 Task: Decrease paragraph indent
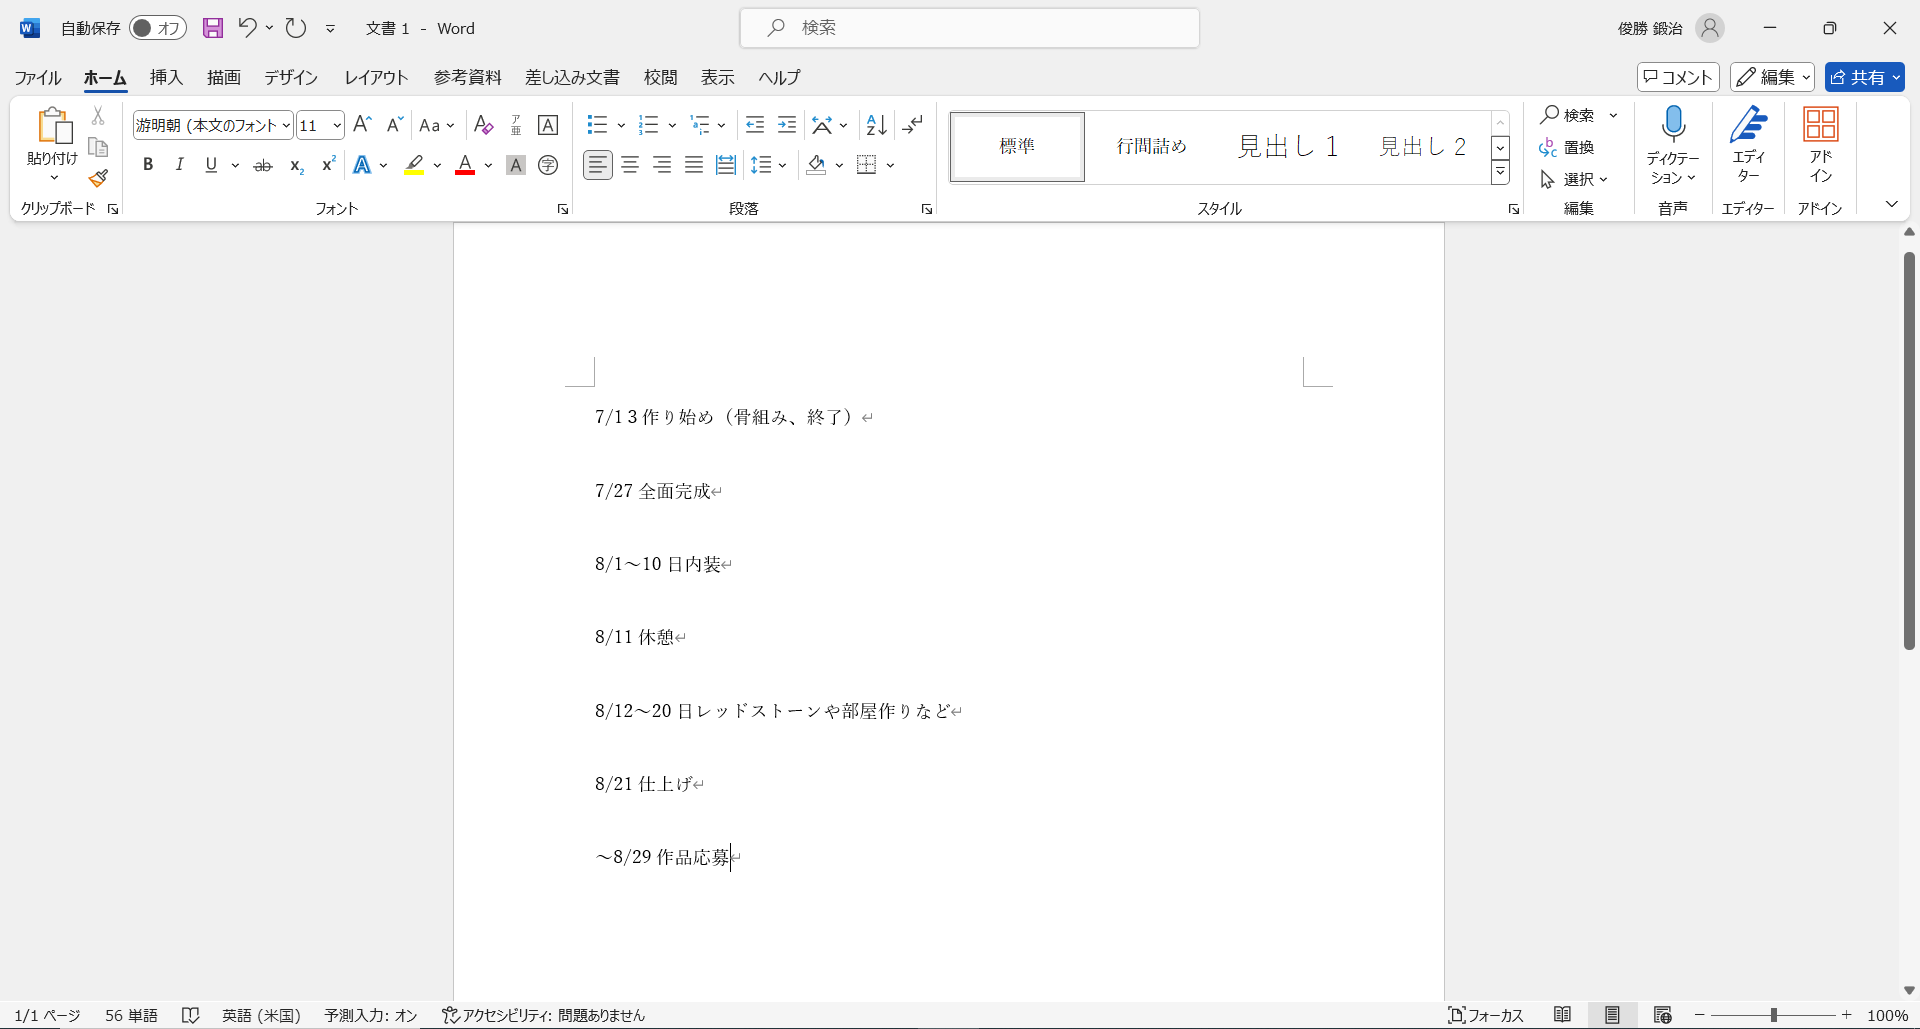point(755,124)
